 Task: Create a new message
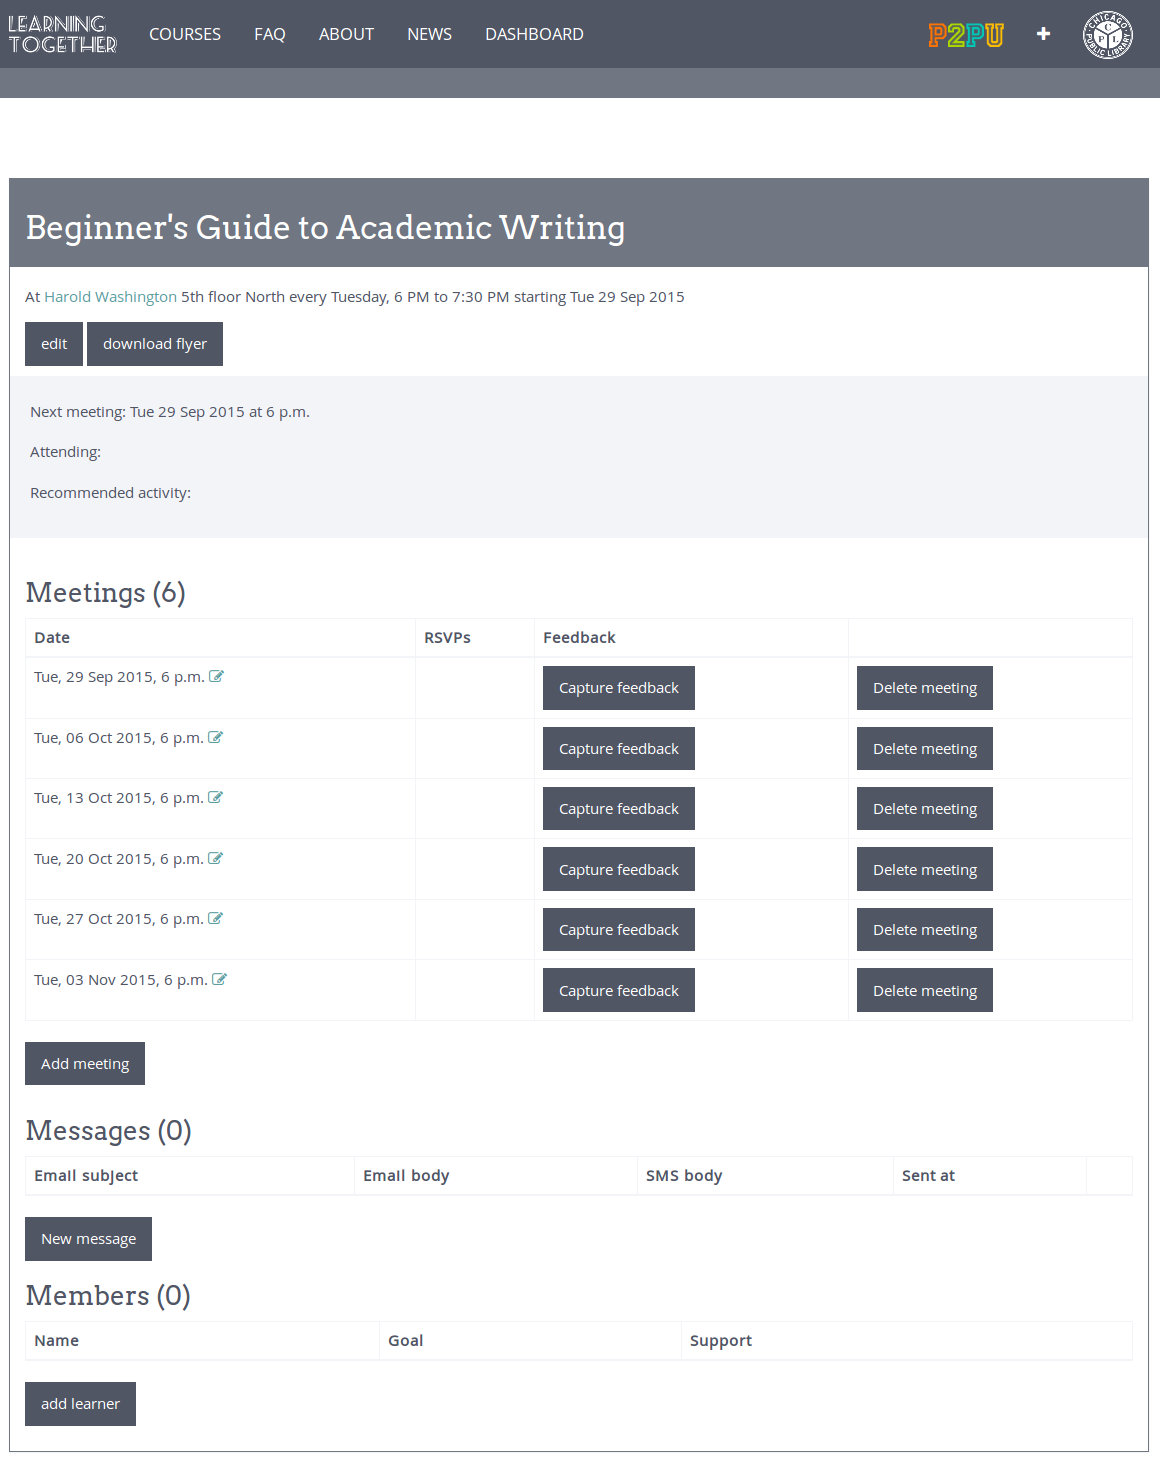click(x=88, y=1239)
